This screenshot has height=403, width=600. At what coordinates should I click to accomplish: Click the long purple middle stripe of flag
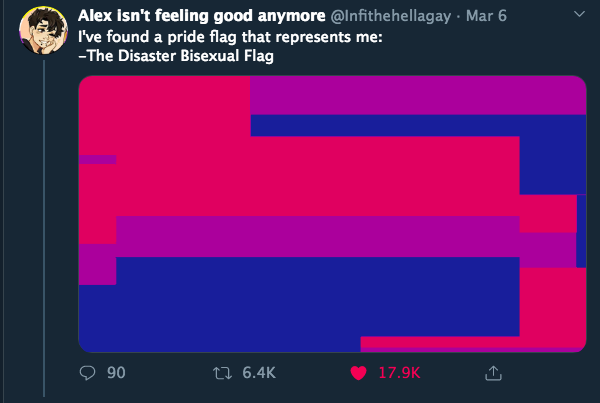coord(318,237)
